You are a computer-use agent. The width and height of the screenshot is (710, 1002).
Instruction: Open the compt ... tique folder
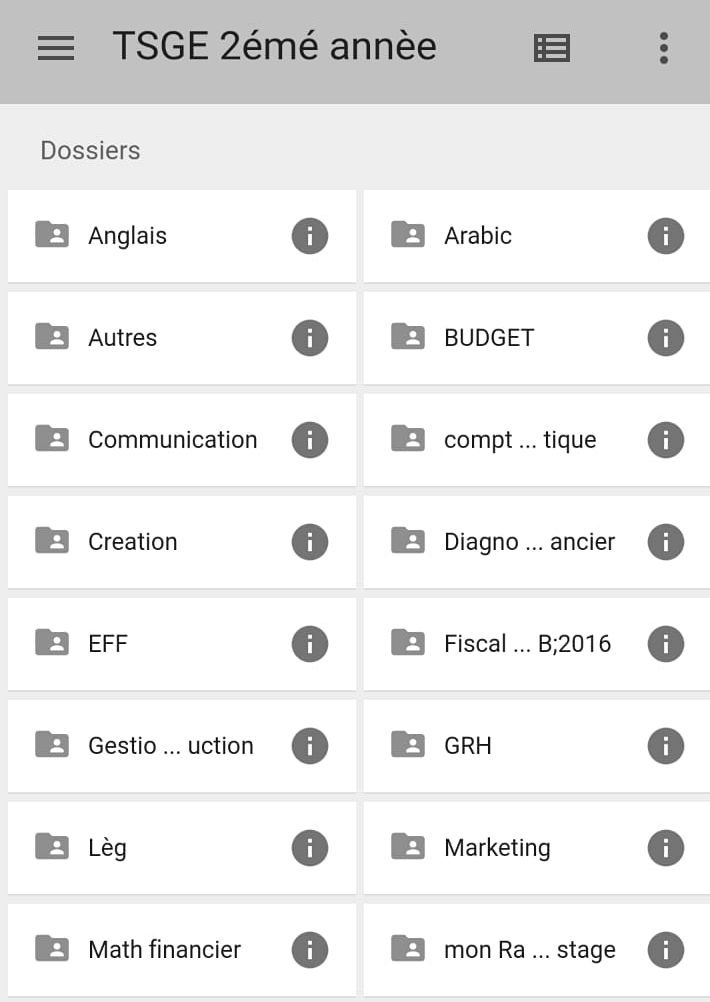coord(537,440)
